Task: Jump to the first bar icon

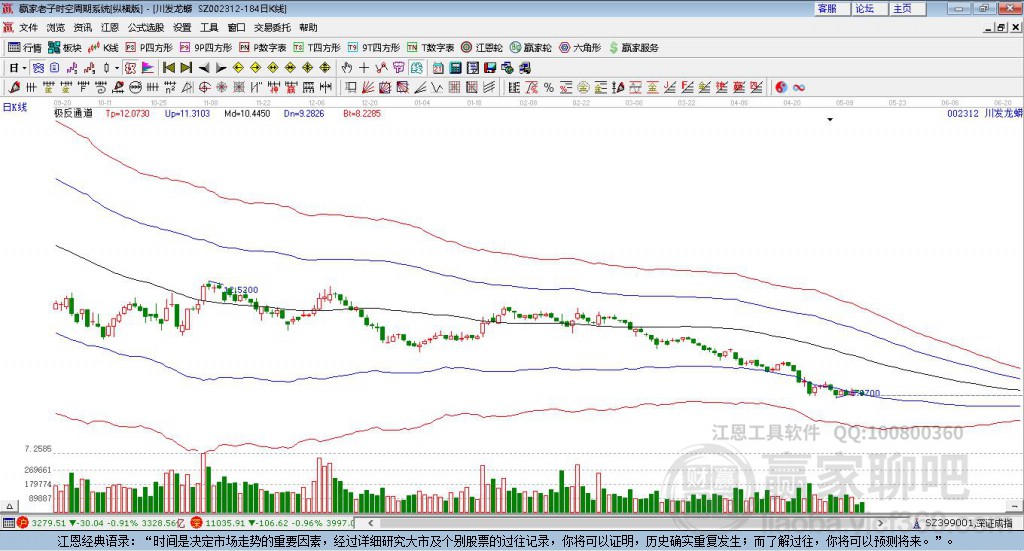Action: coord(168,68)
